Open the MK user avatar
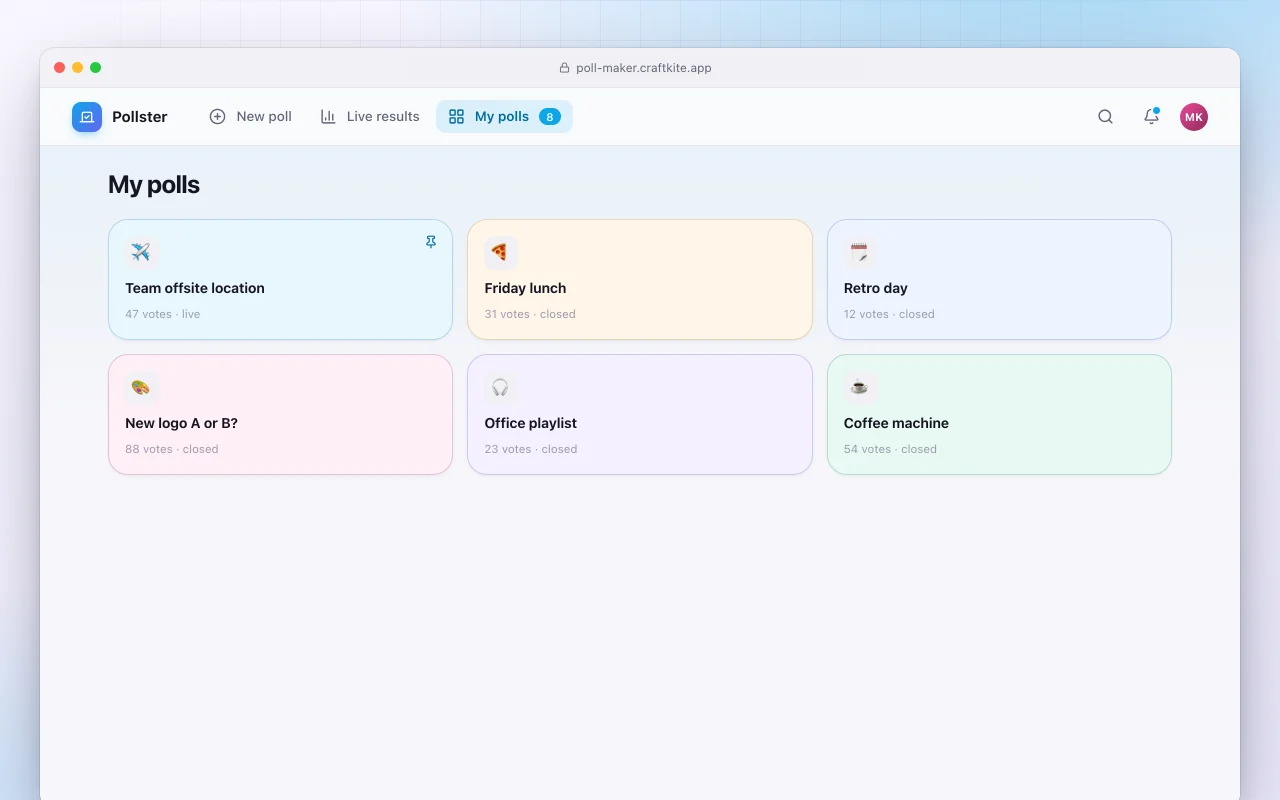 tap(1194, 117)
